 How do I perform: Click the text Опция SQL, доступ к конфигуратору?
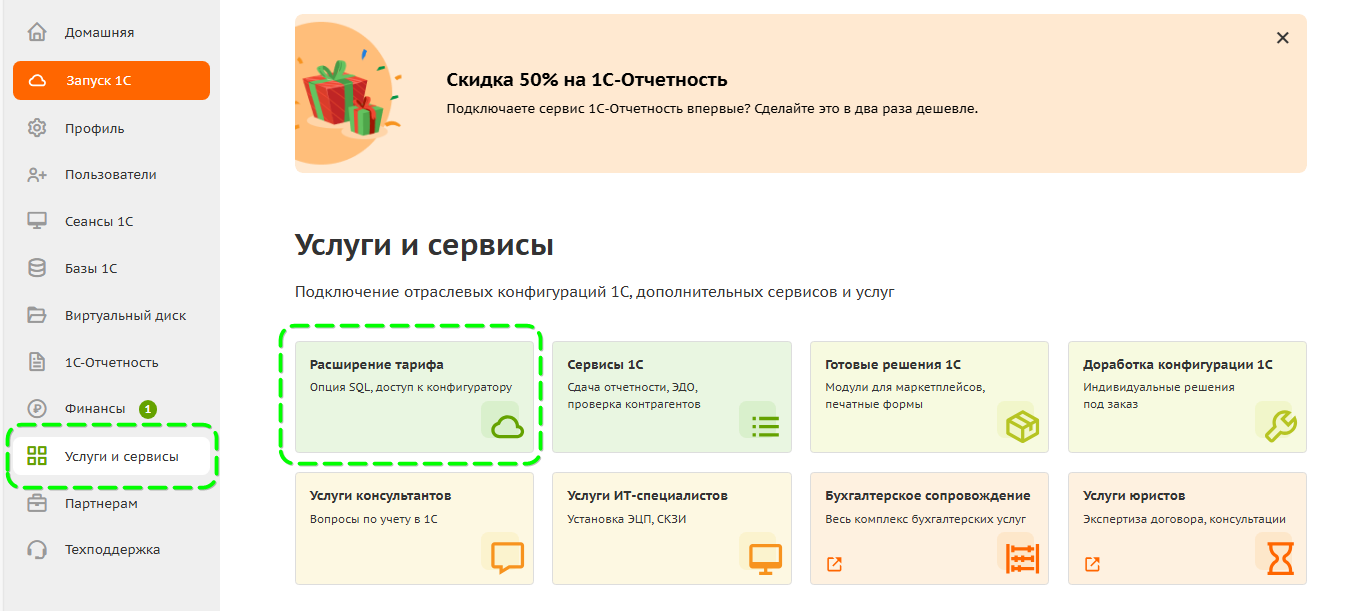click(x=411, y=387)
